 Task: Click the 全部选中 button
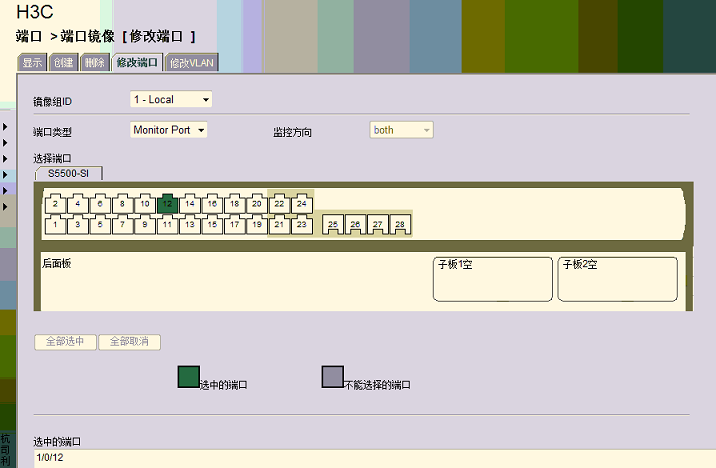click(x=65, y=342)
